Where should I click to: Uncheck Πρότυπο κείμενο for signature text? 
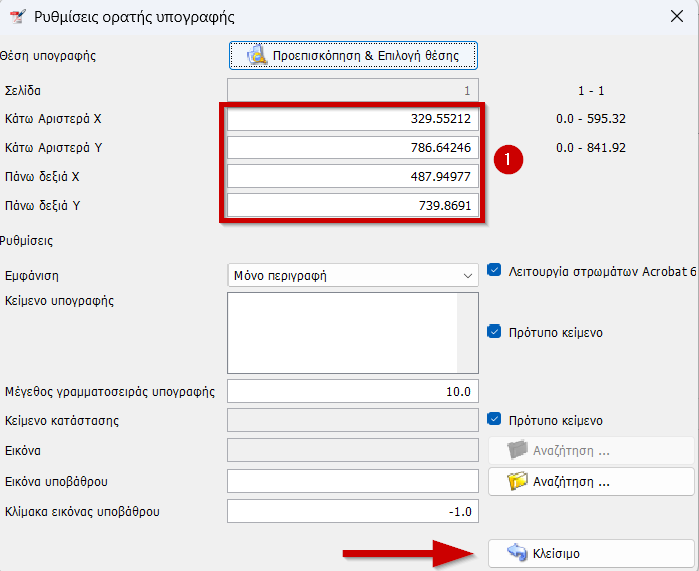click(494, 332)
